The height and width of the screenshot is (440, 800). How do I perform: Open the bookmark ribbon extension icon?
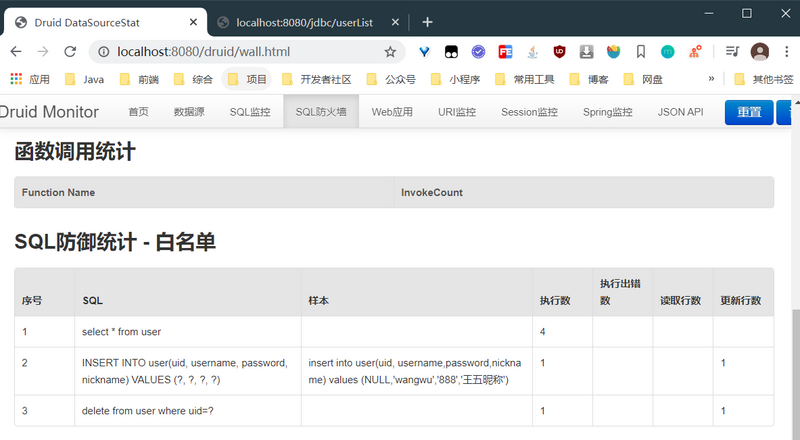pos(641,52)
